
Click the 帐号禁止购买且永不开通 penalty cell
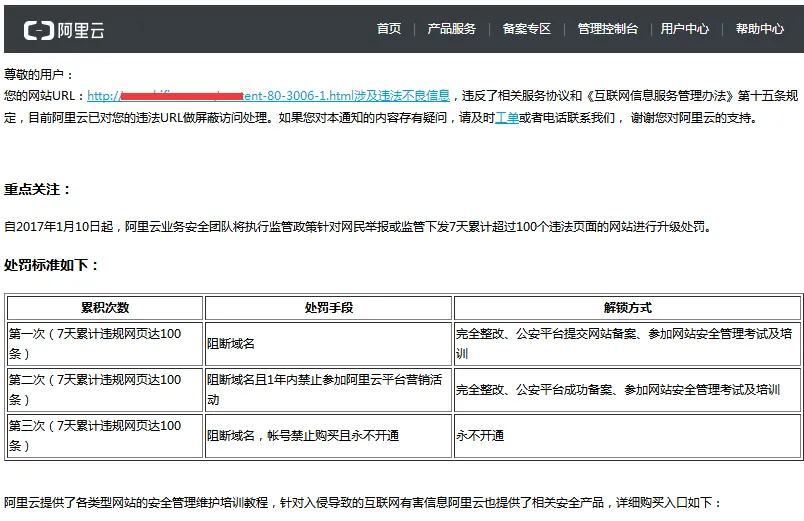(x=329, y=436)
